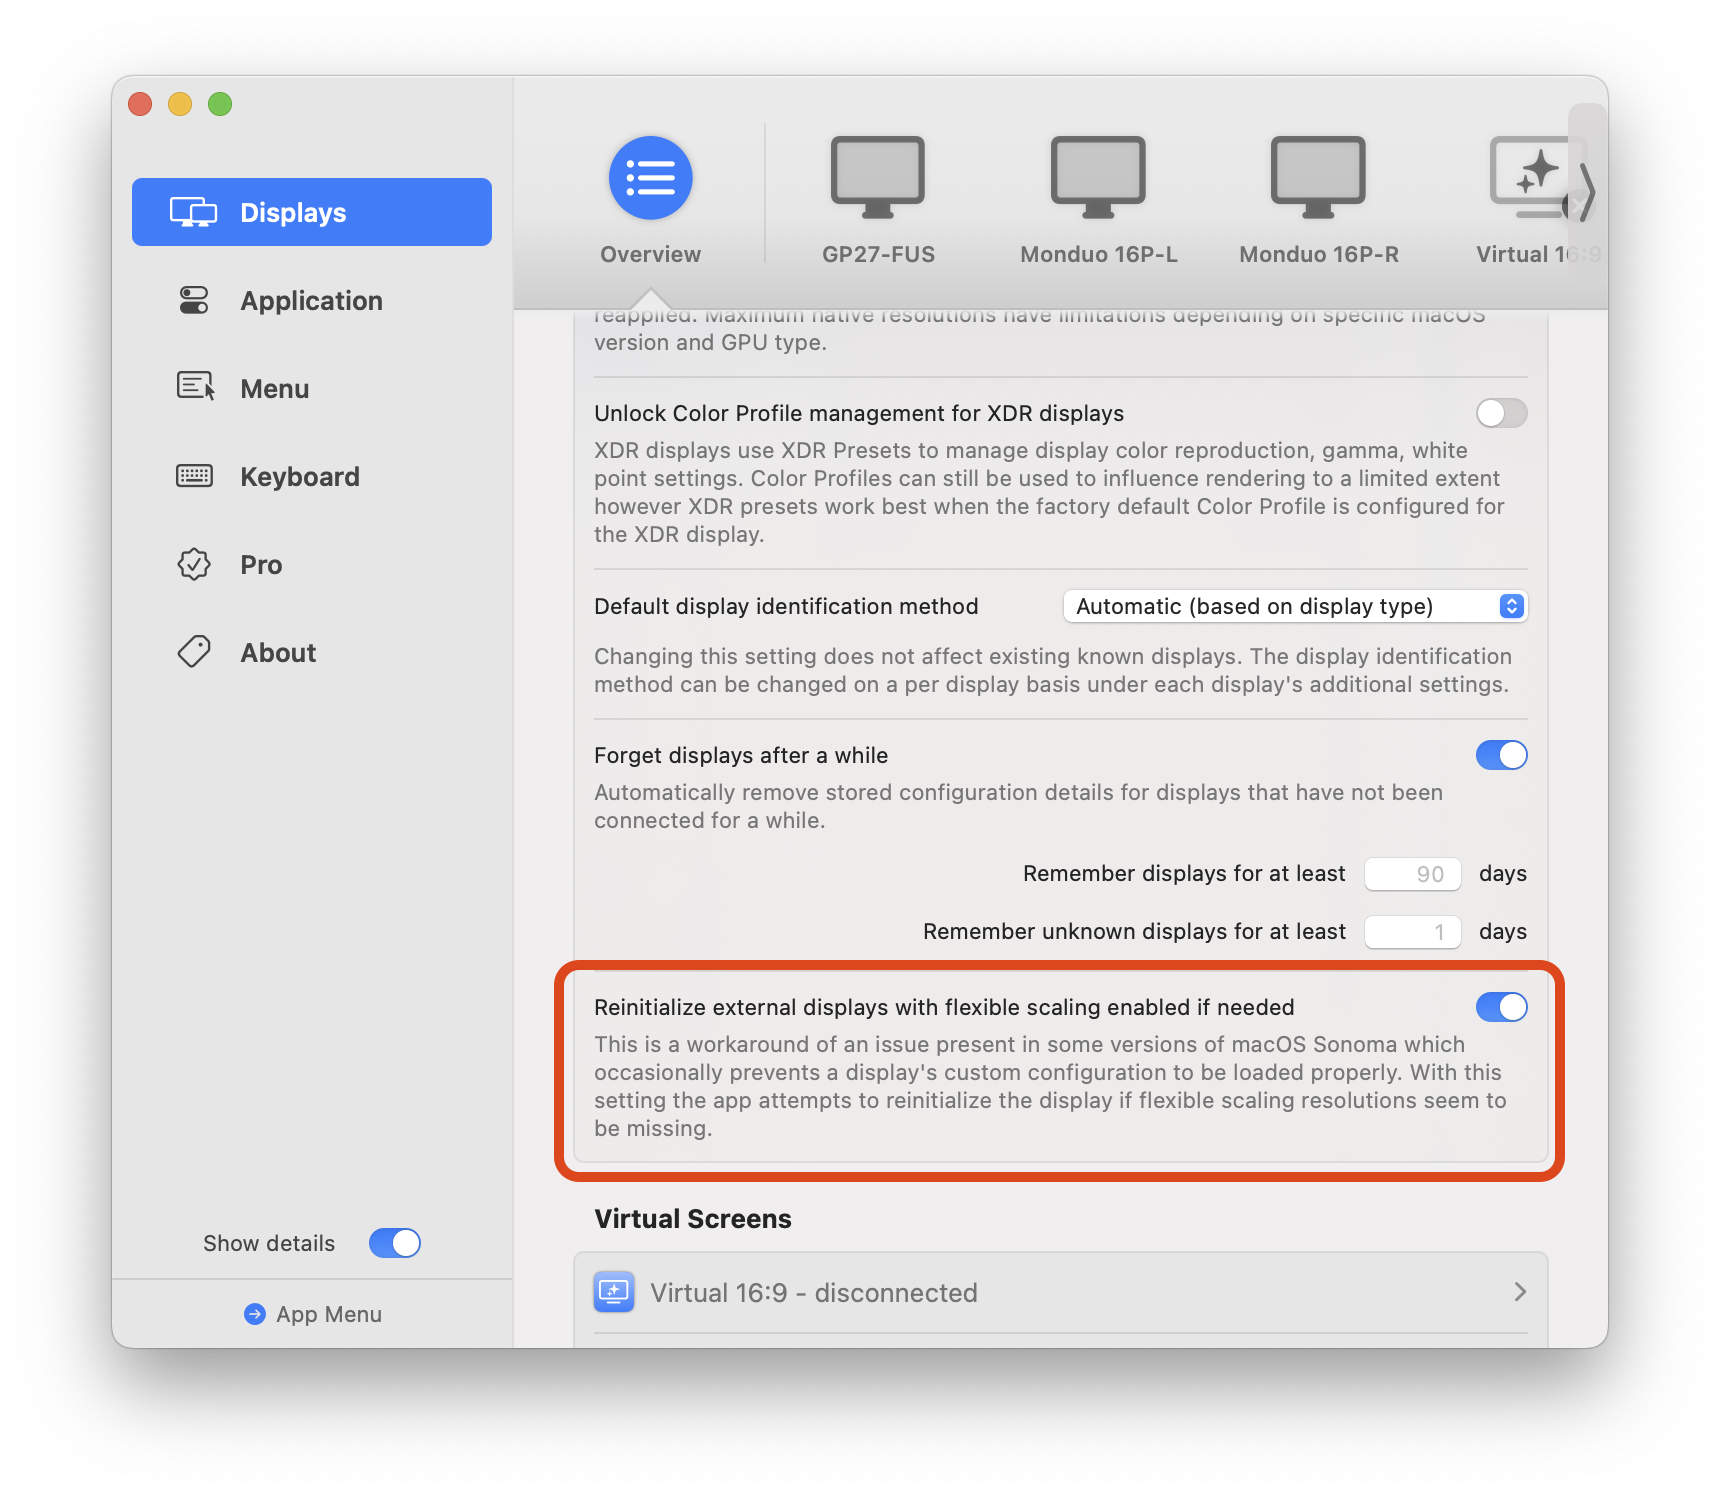This screenshot has height=1496, width=1720.
Task: Select the Monduo 16P-R display icon
Action: coord(1317,177)
